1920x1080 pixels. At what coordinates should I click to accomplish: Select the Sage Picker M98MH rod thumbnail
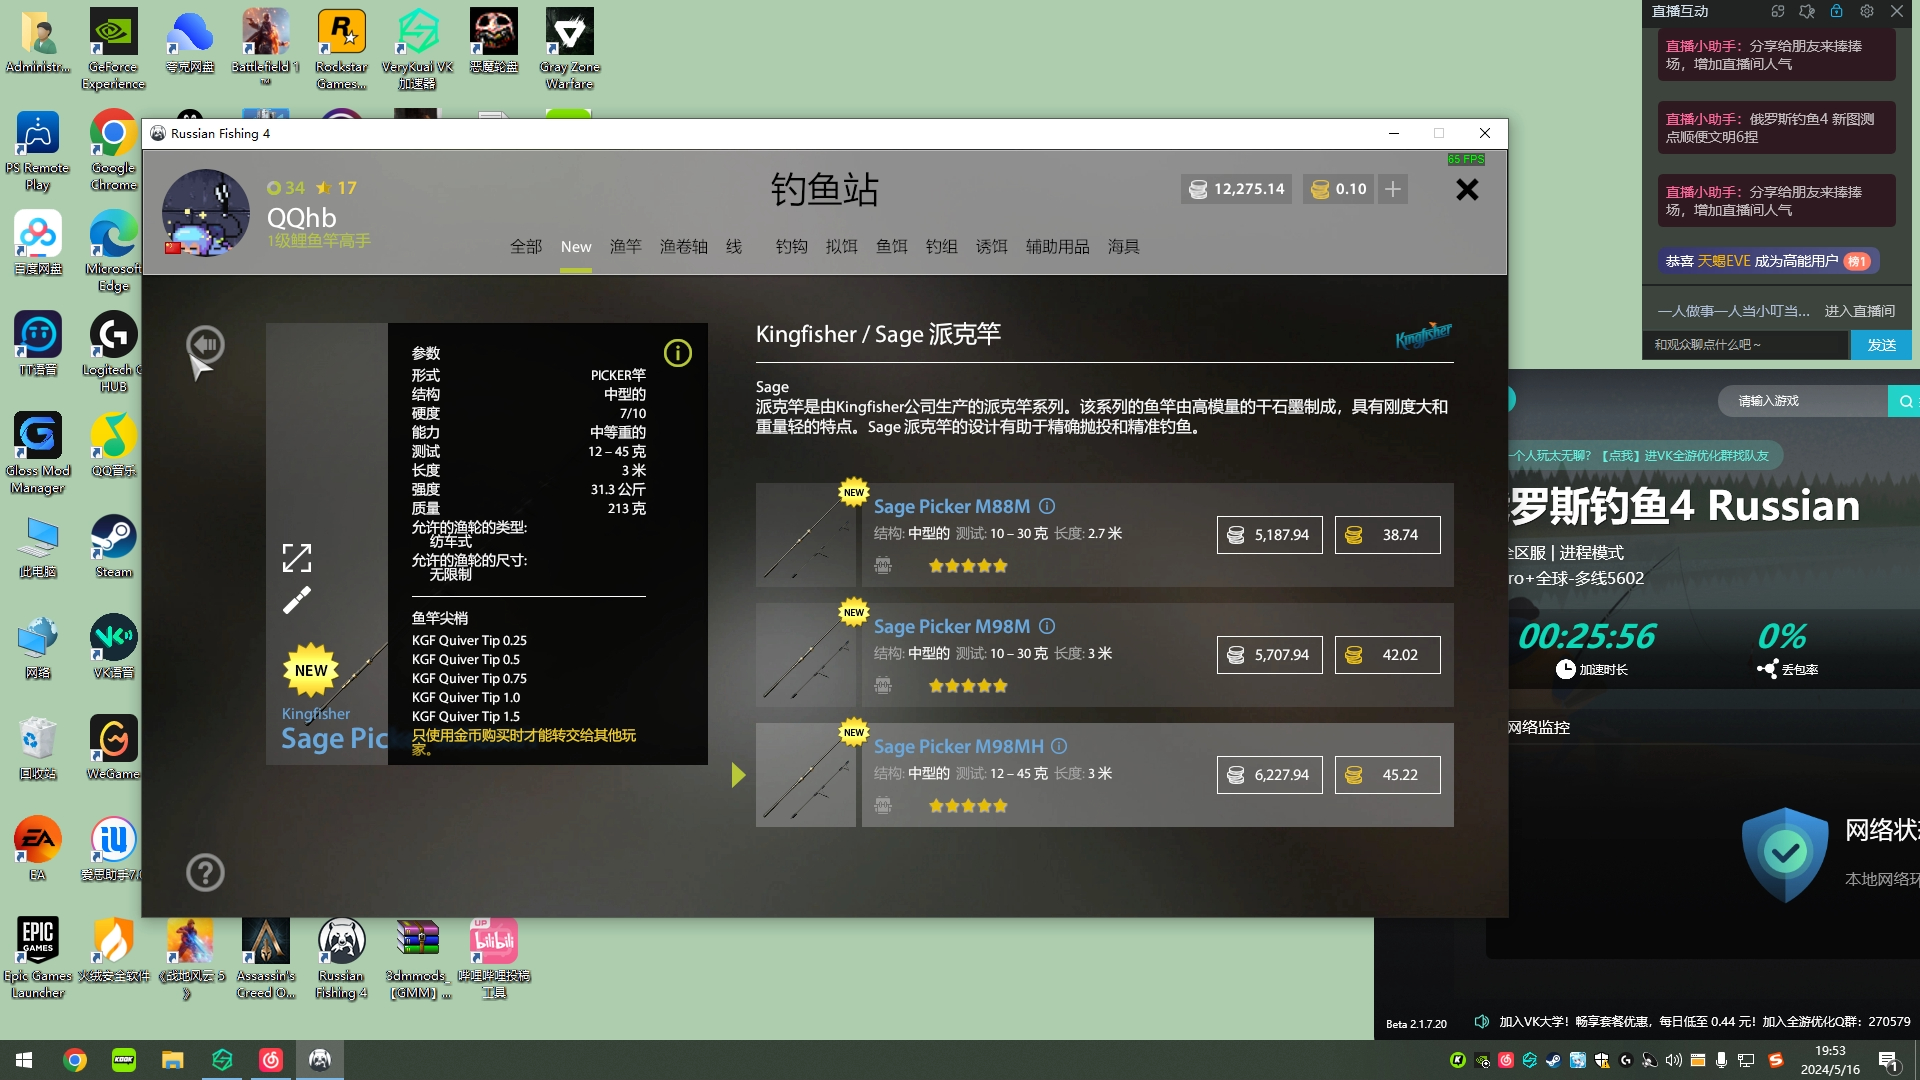click(806, 775)
